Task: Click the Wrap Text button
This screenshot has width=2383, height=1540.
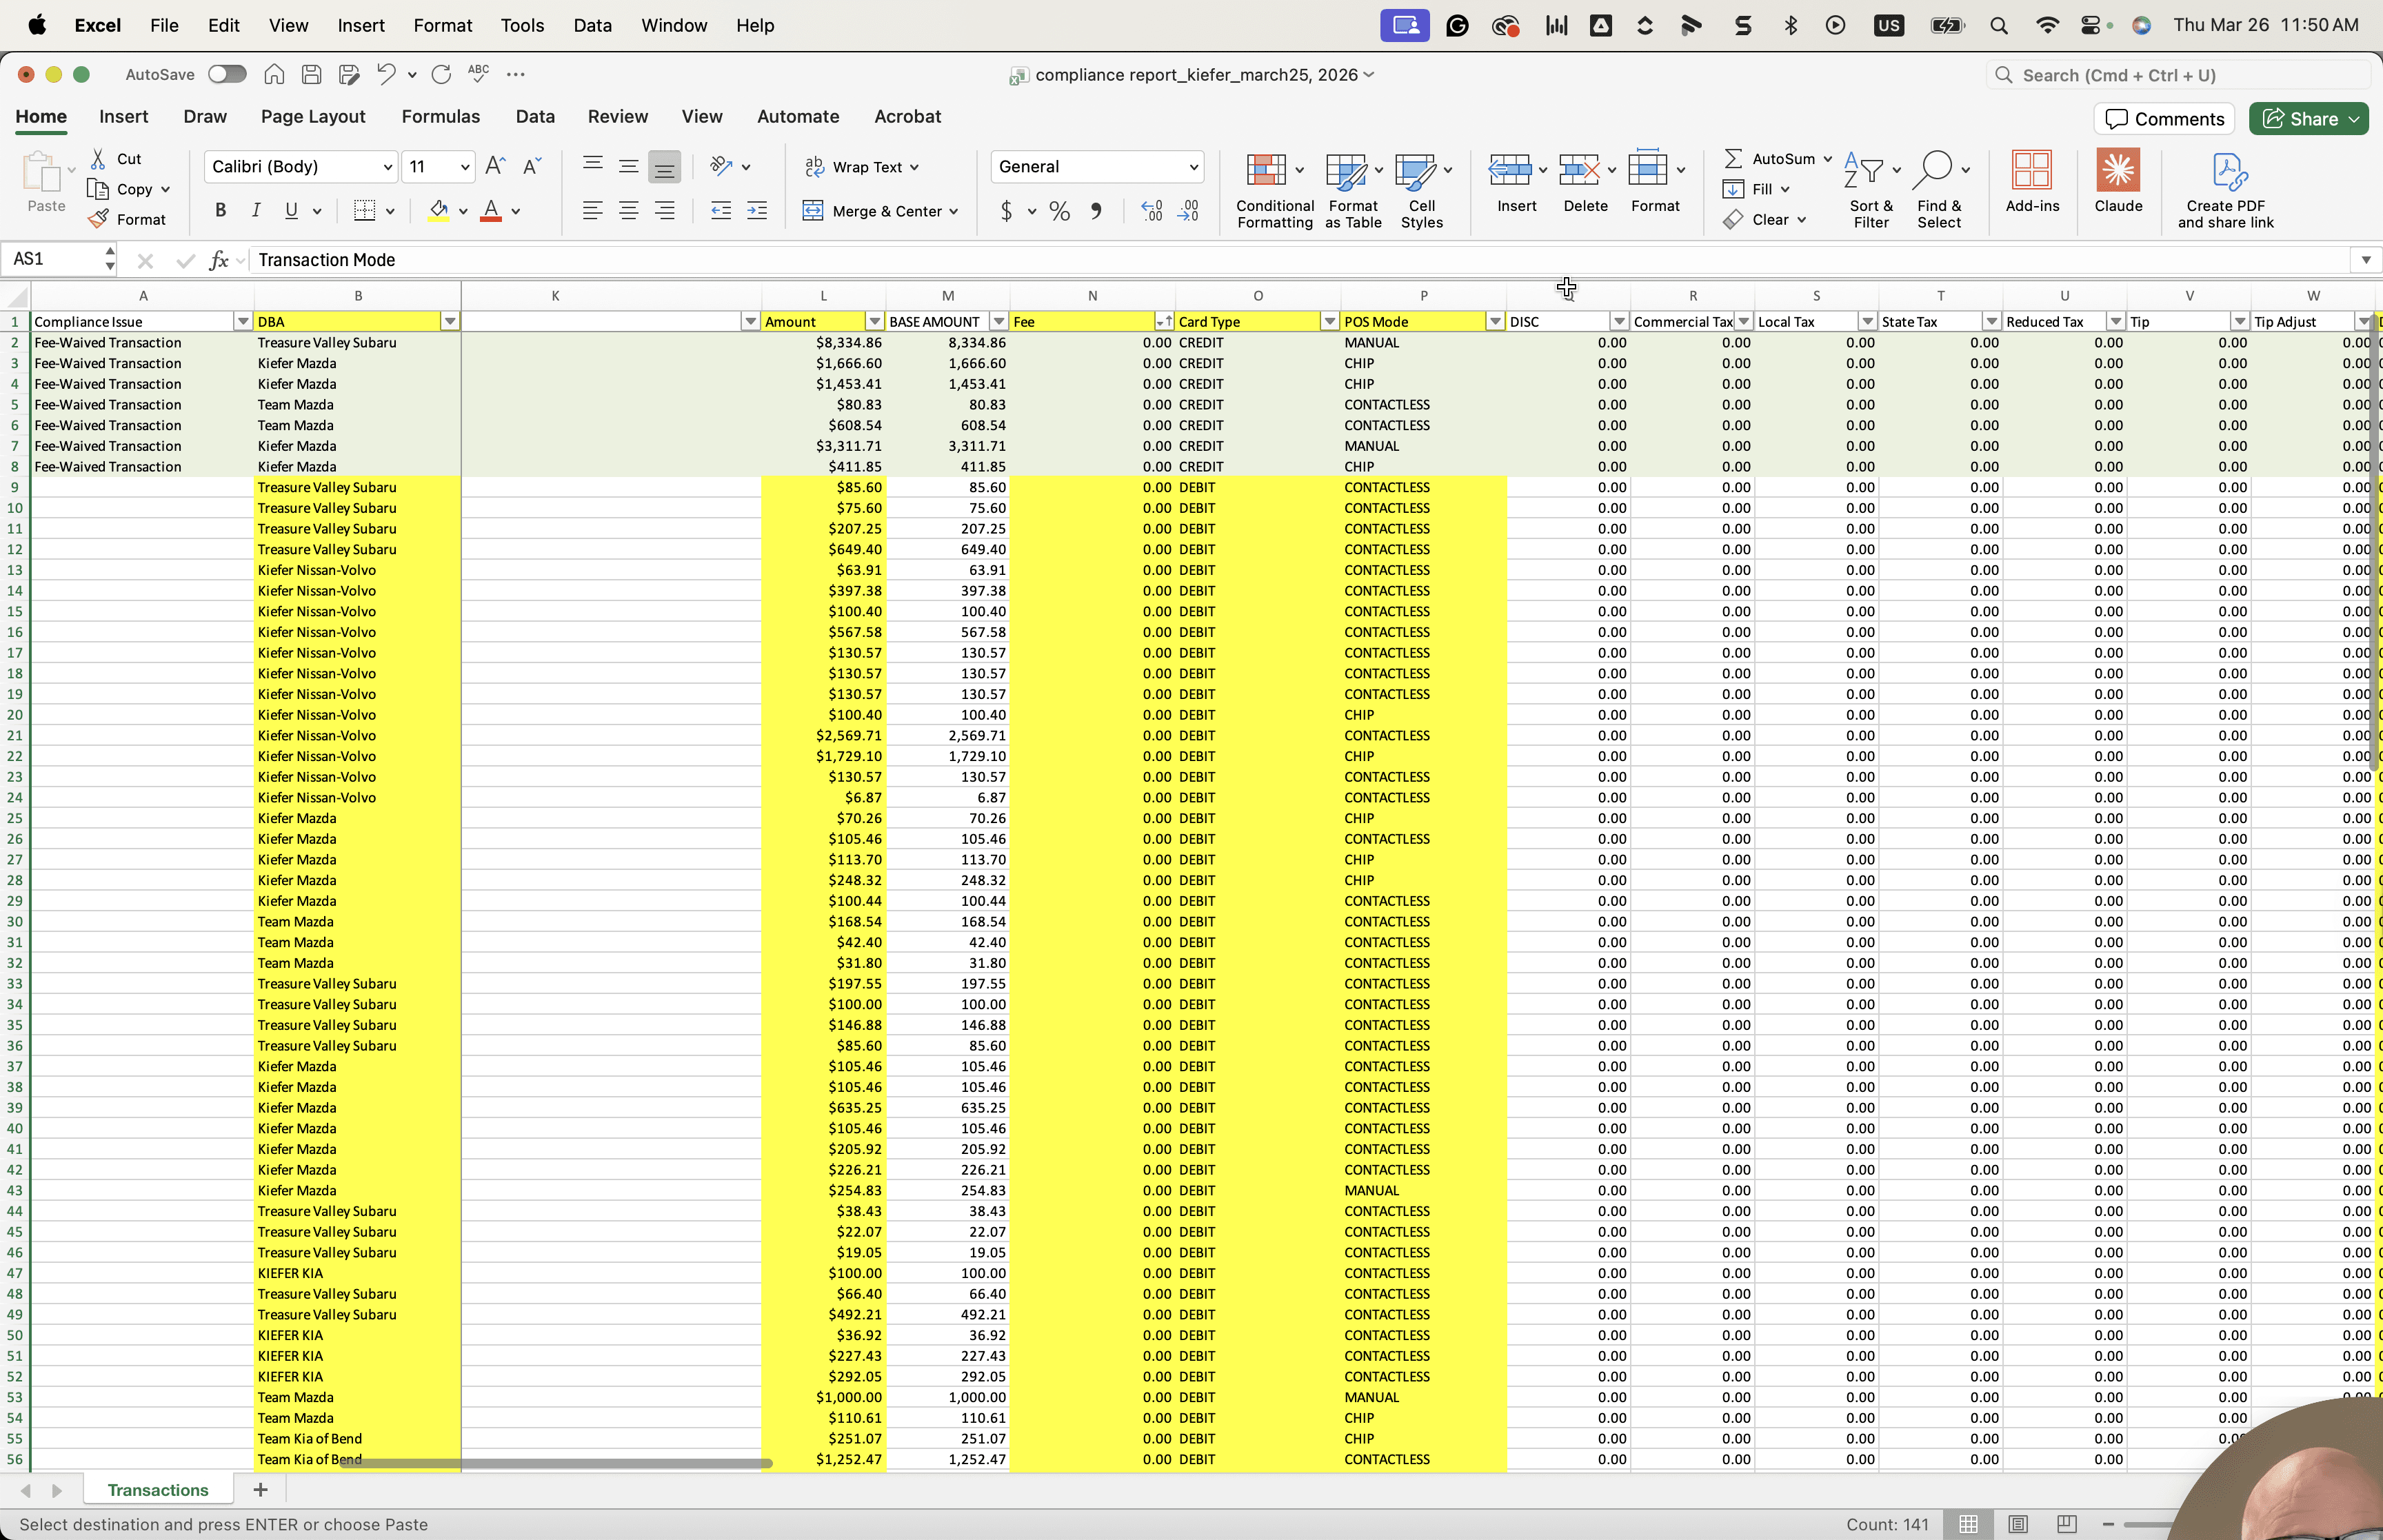Action: [x=863, y=167]
